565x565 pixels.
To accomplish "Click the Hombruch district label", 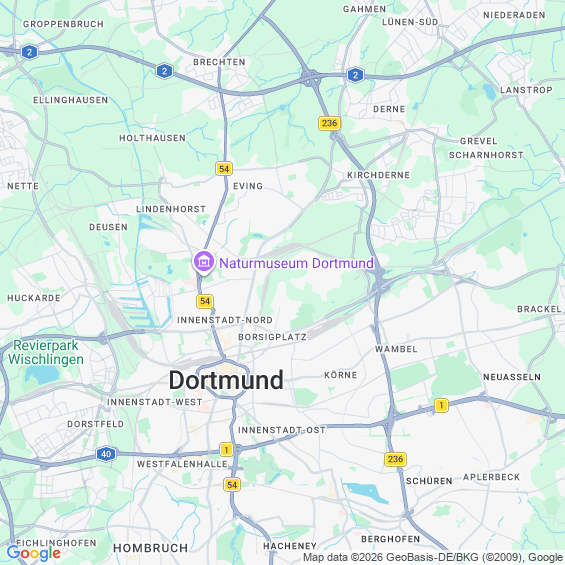I will click(151, 548).
